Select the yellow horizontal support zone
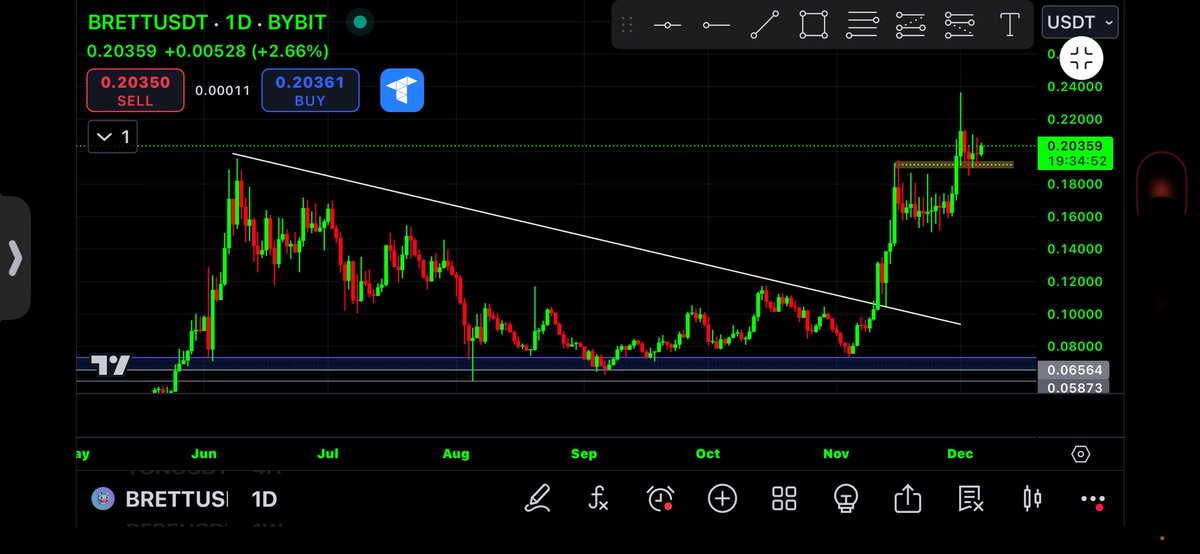The image size is (1200, 554). [x=954, y=163]
